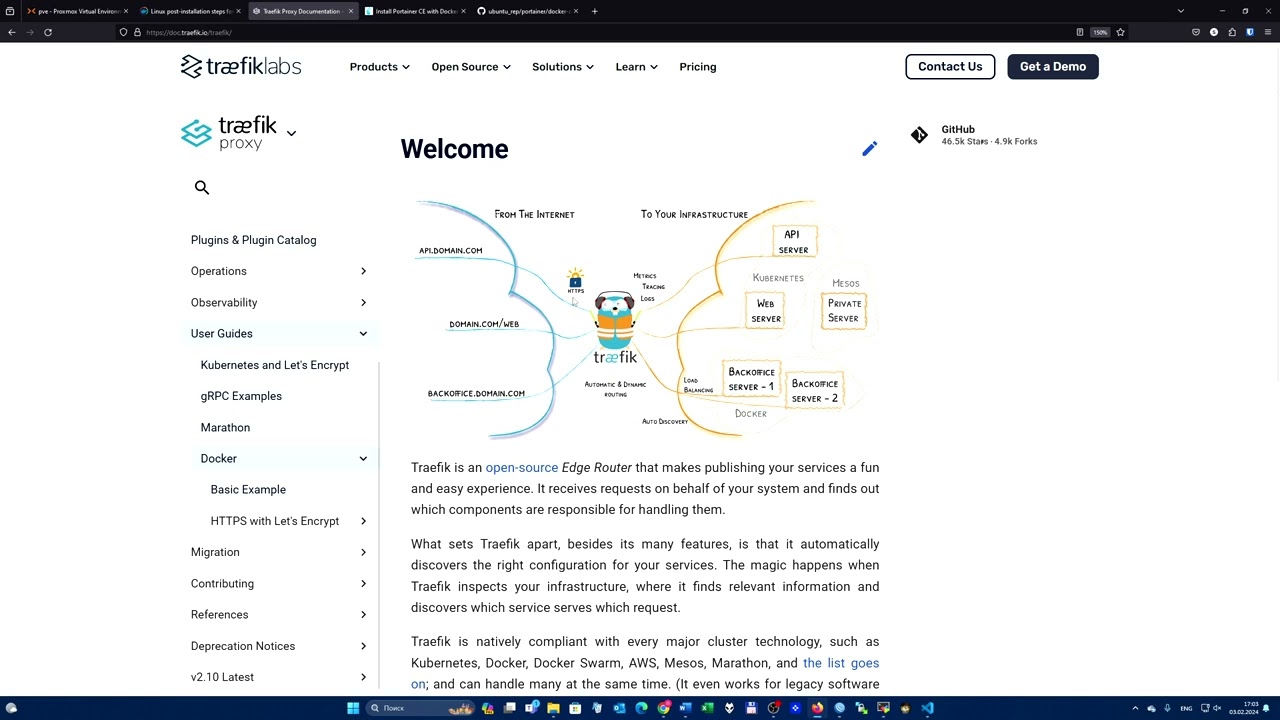Click the Get a Demo button

[x=1053, y=67]
